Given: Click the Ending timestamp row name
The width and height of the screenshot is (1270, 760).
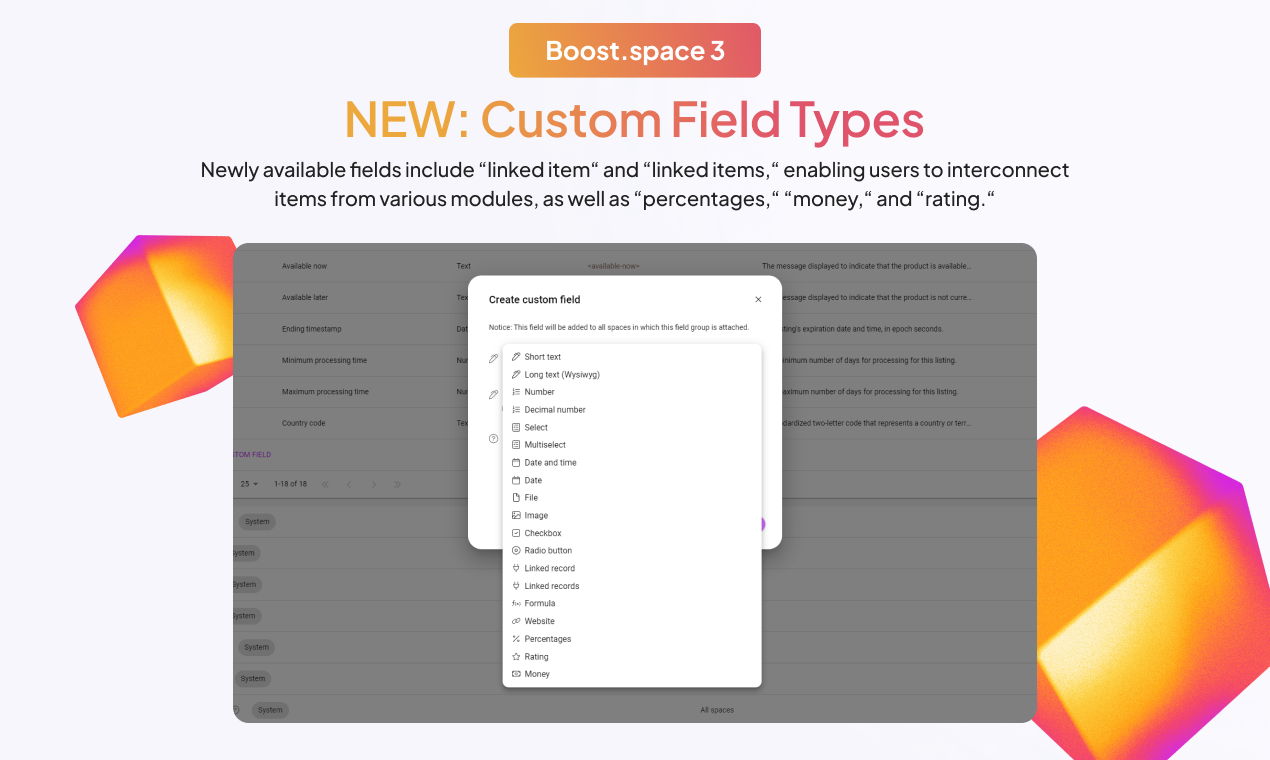Looking at the screenshot, I should pos(311,329).
